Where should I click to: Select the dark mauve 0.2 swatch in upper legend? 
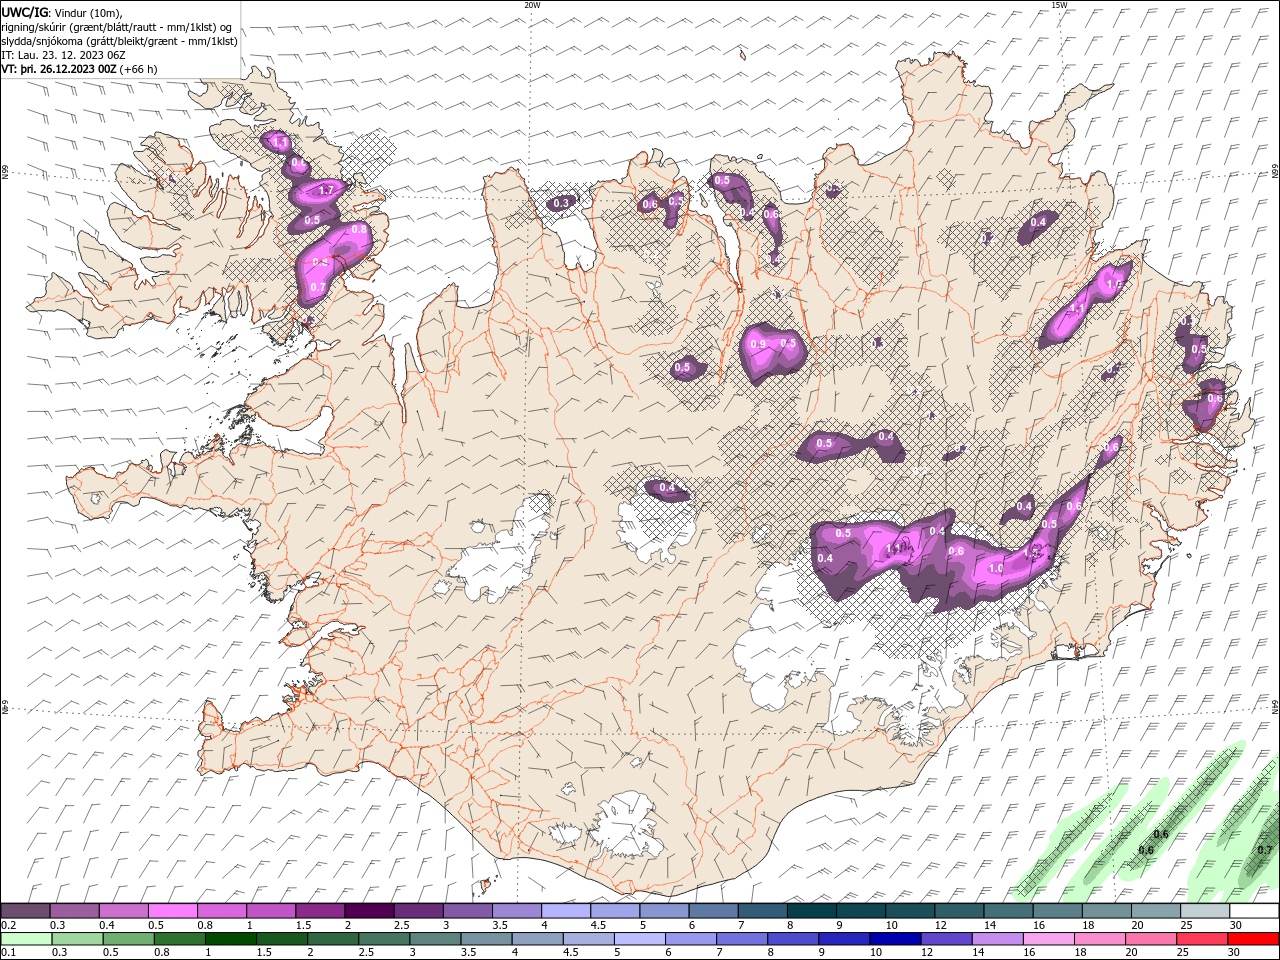point(27,911)
